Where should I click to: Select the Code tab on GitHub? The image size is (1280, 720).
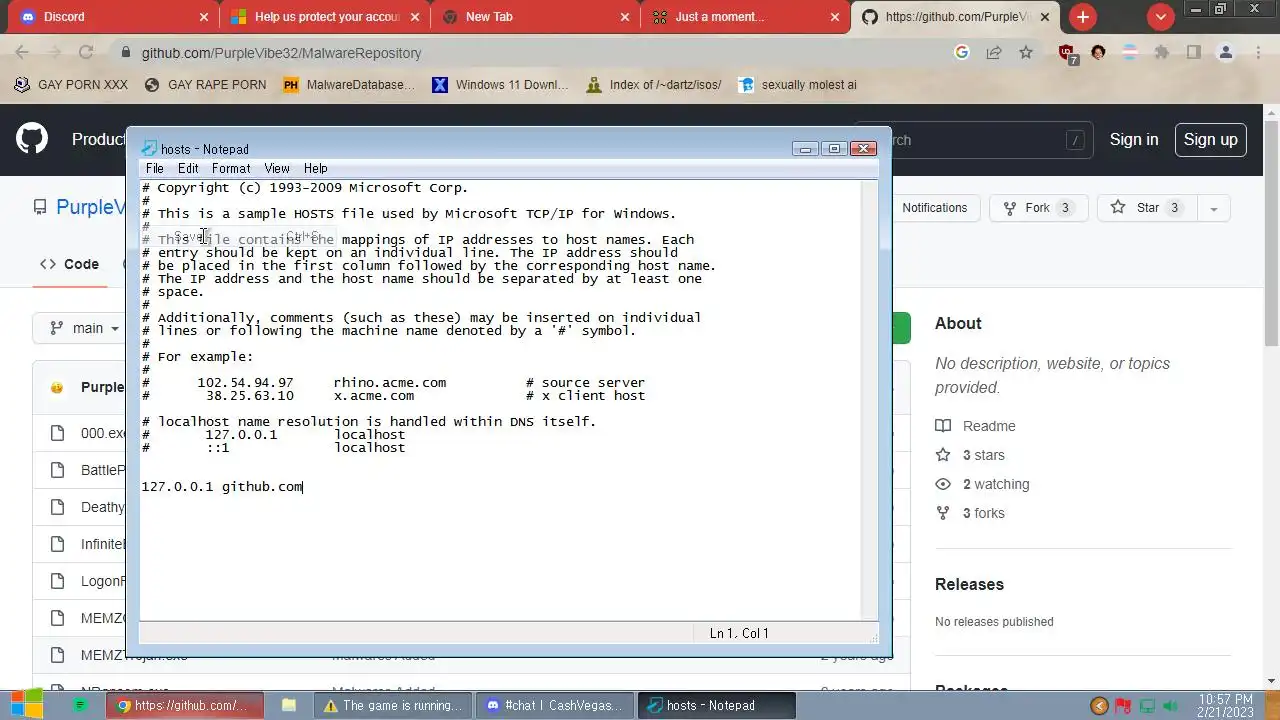tap(69, 264)
